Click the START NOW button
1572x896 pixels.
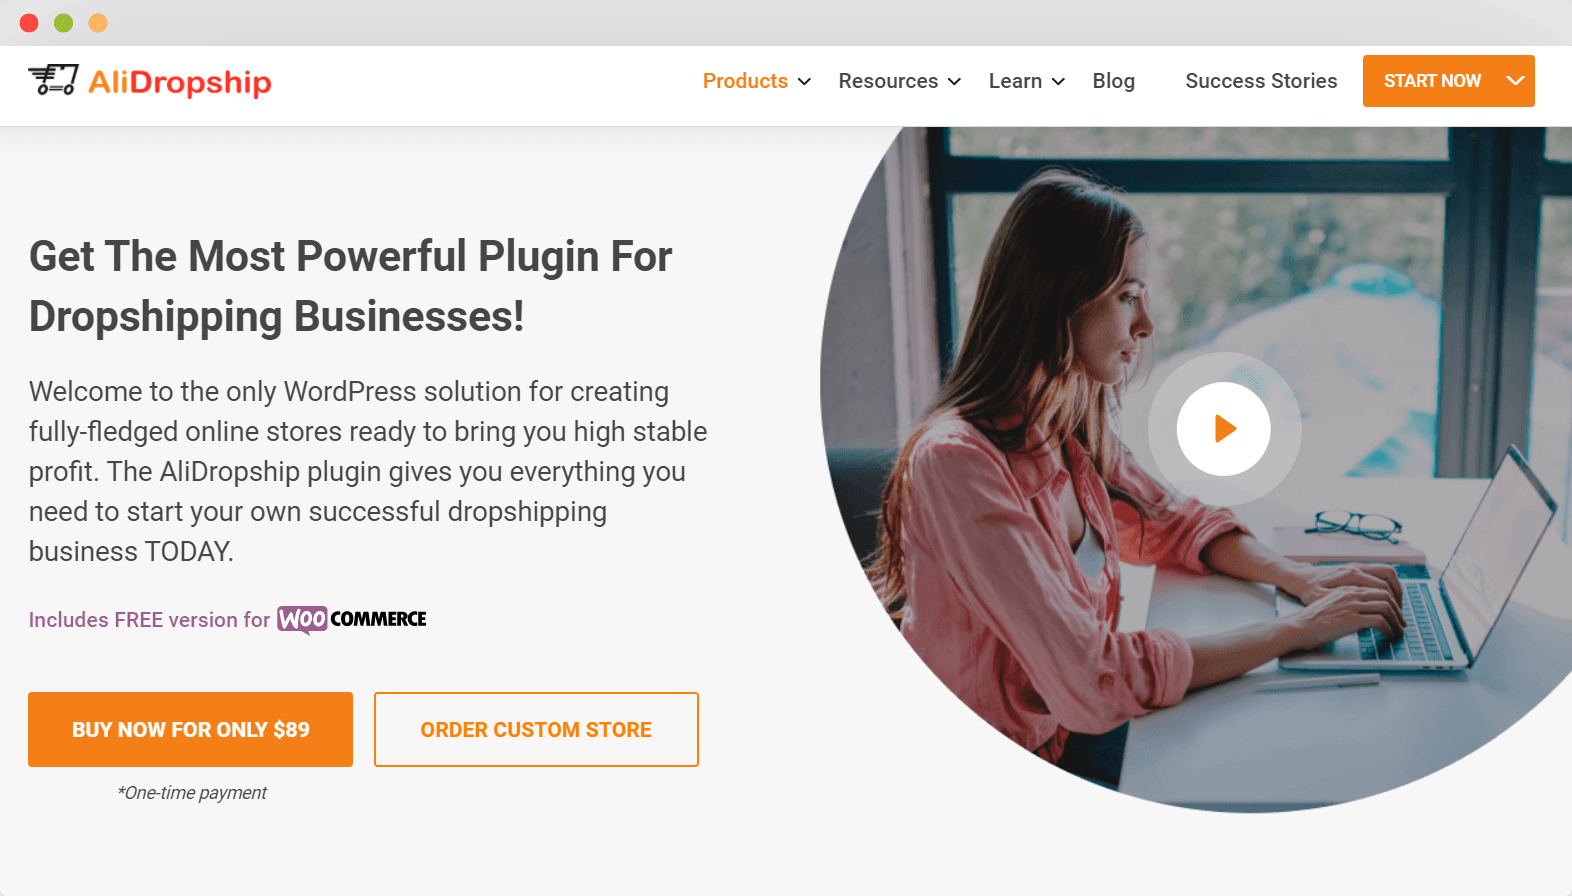pos(1432,81)
